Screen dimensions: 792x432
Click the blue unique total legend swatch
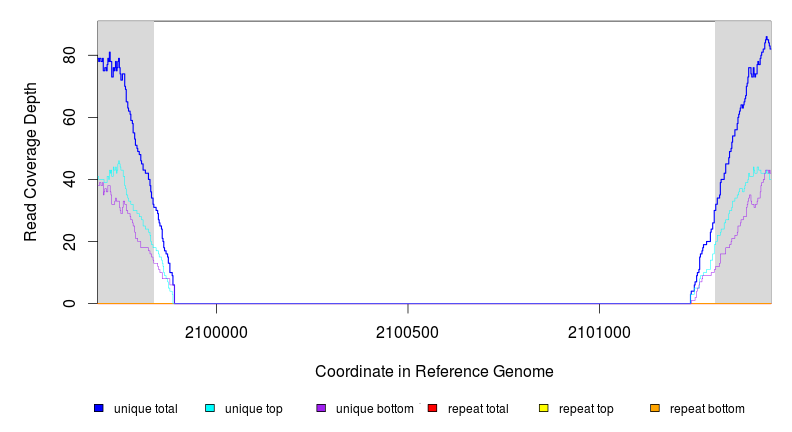(99, 409)
